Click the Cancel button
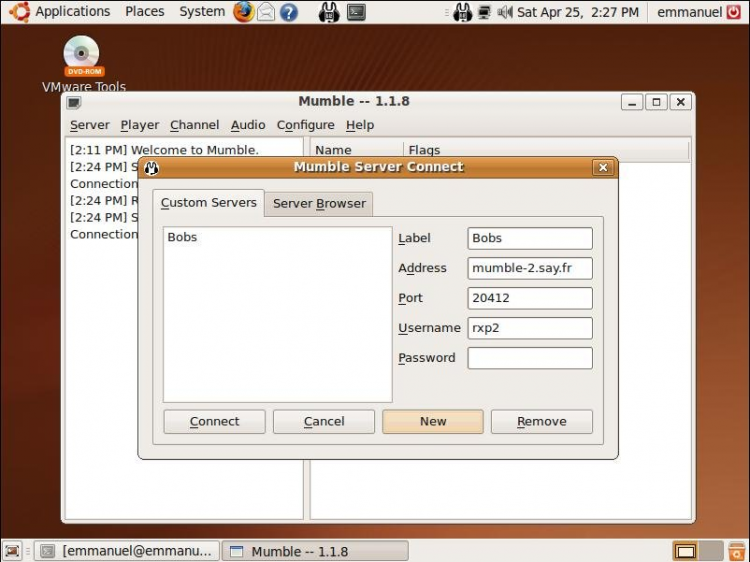Viewport: 750px width, 562px height. click(x=324, y=421)
